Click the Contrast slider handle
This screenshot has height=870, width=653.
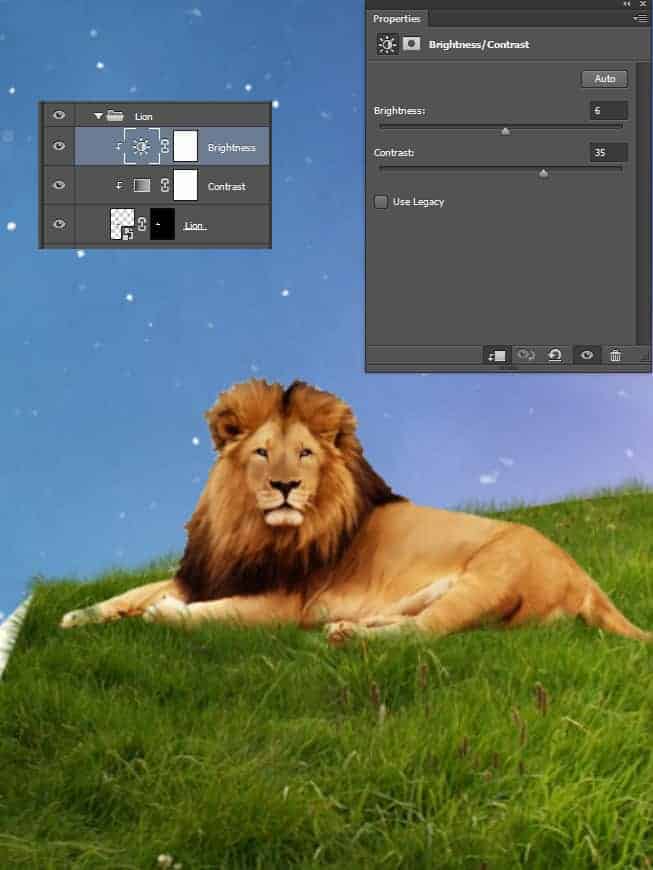(544, 173)
